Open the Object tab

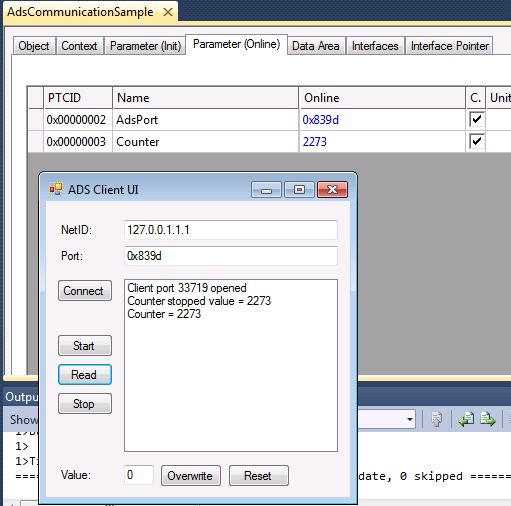pos(34,46)
